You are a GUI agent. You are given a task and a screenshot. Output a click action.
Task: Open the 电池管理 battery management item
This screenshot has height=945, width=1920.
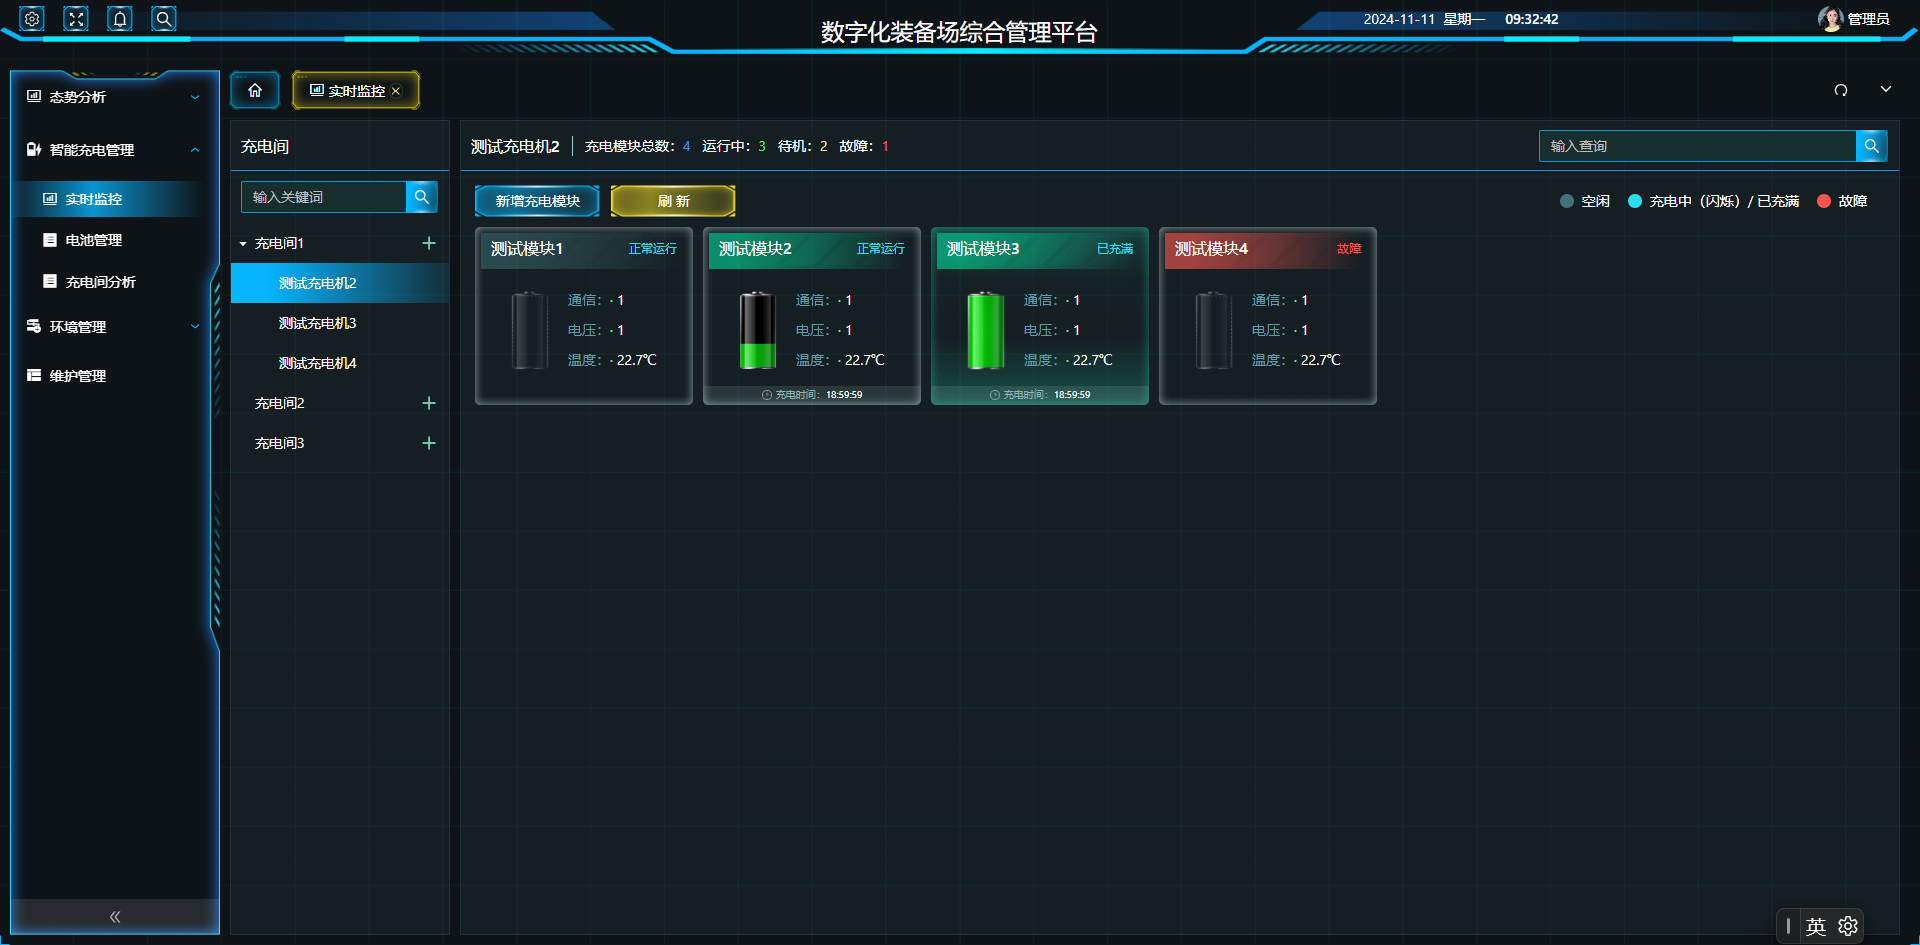point(94,240)
